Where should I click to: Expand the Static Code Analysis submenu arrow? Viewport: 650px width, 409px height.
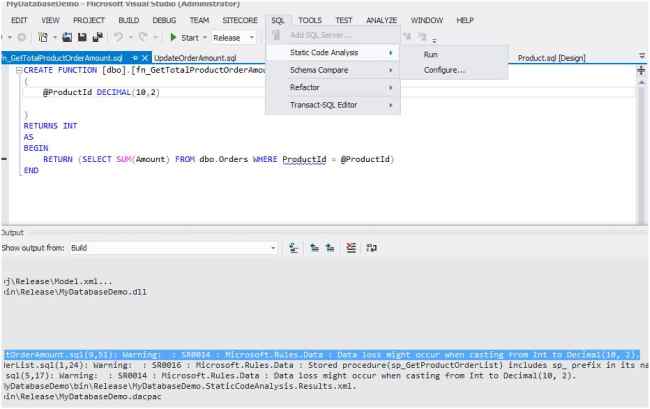coord(390,53)
